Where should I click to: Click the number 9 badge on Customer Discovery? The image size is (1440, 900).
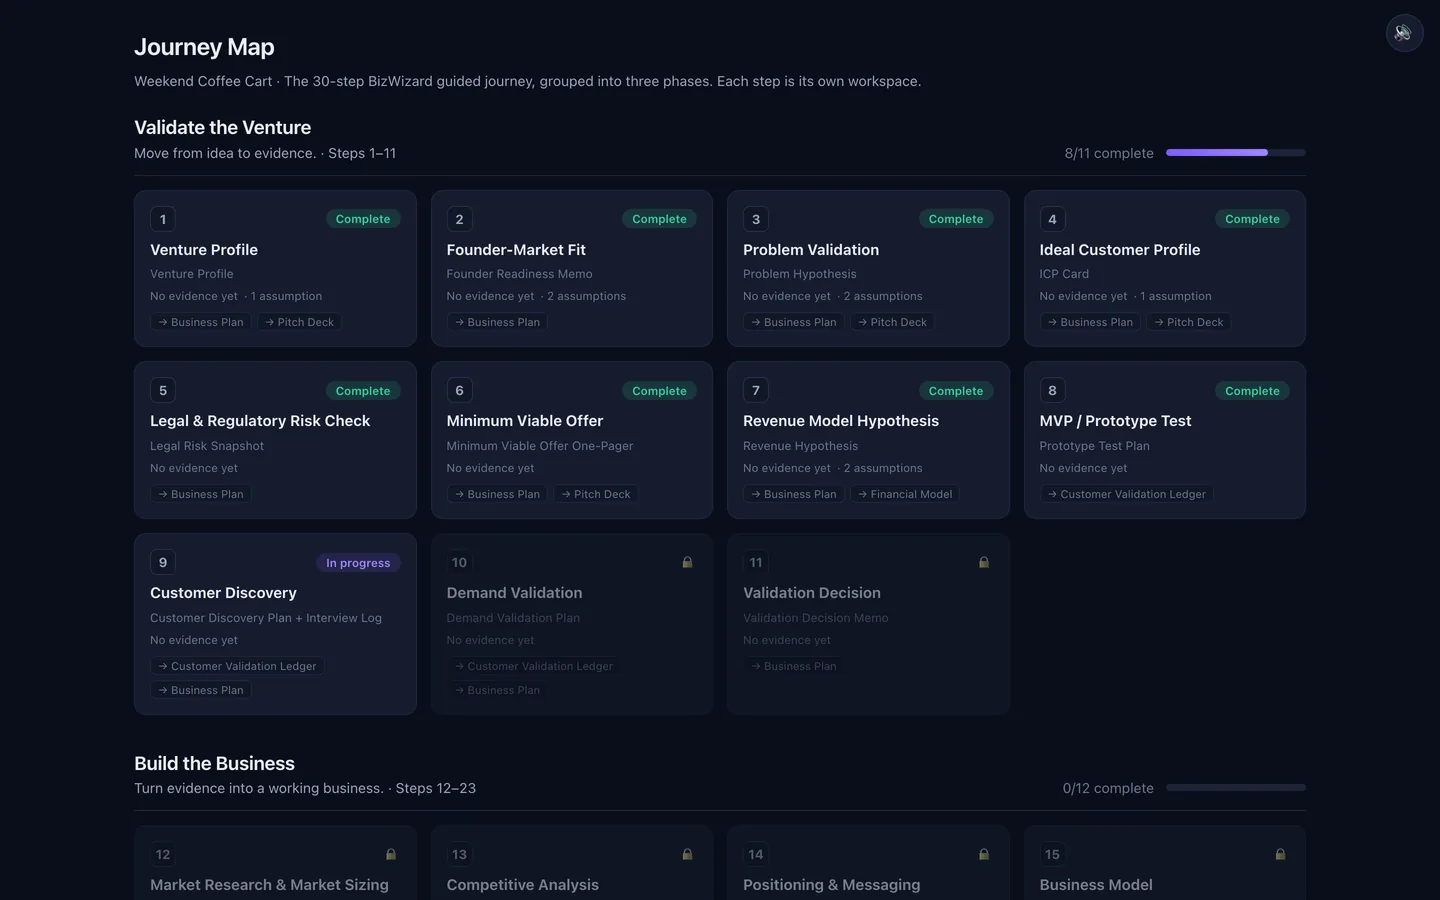163,562
